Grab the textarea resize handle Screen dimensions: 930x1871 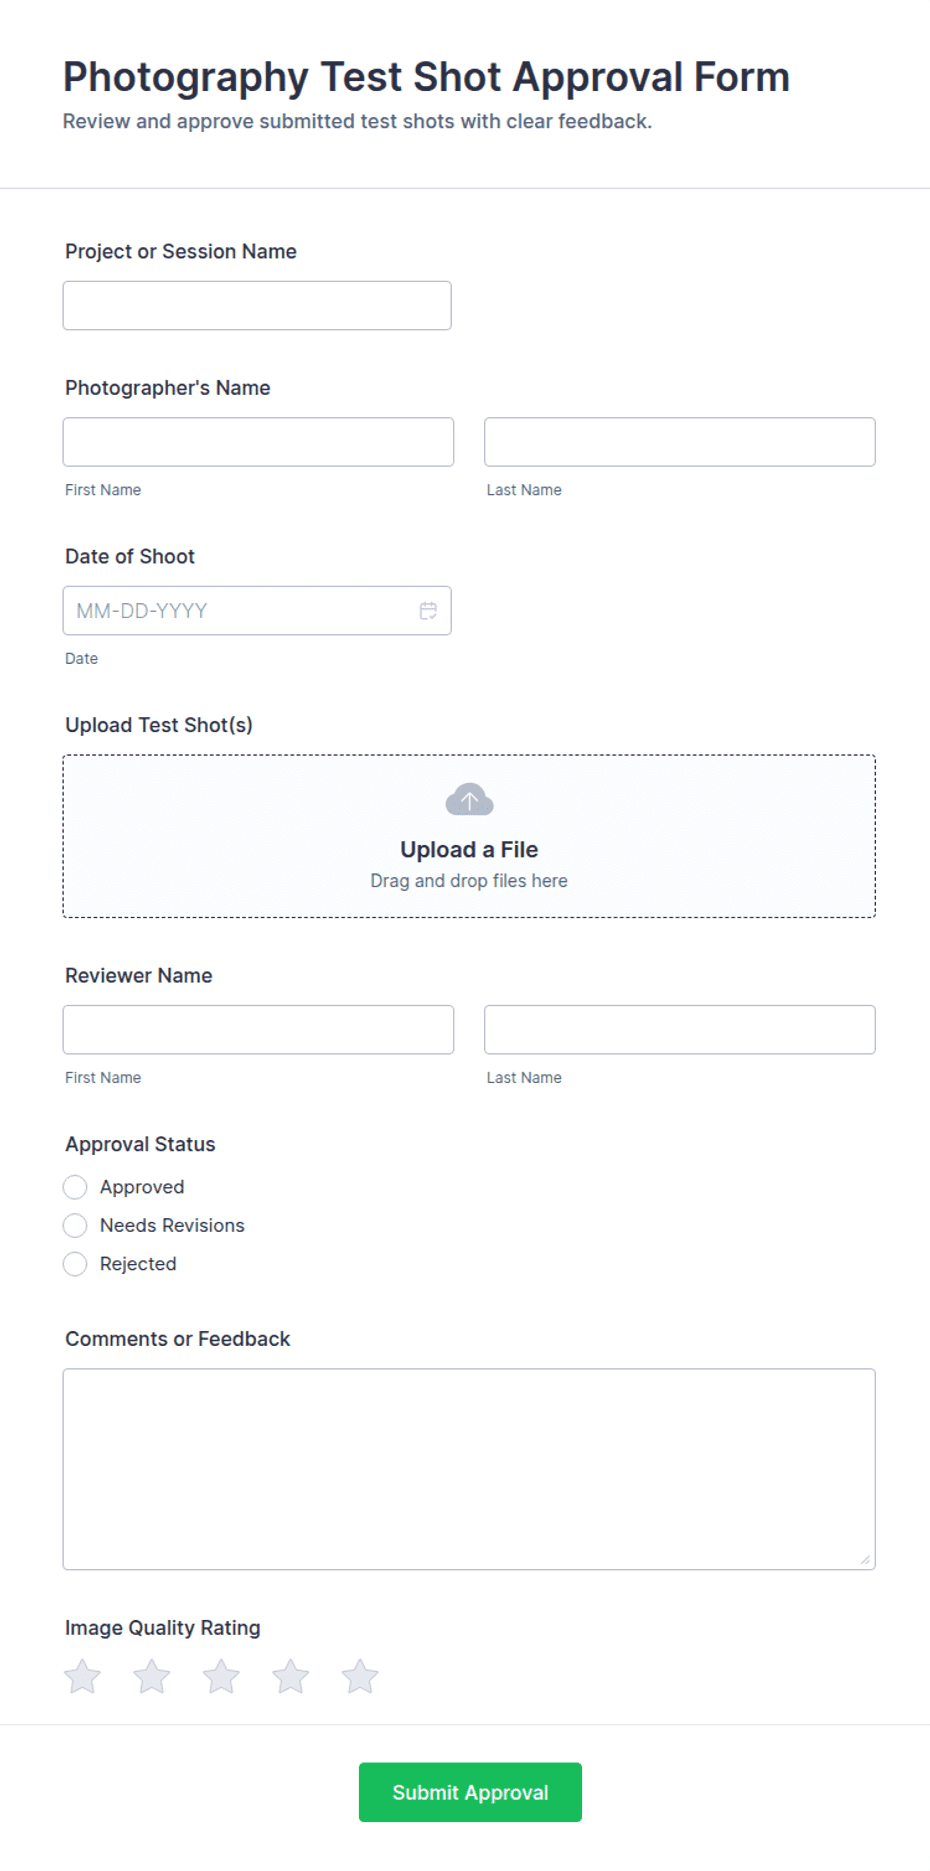tap(866, 1560)
